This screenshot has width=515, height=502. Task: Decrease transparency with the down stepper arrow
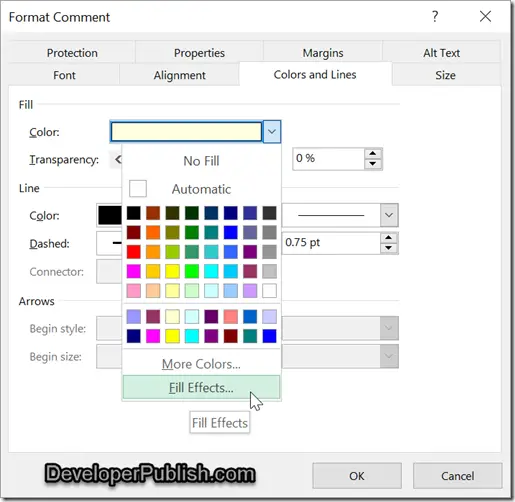tap(373, 164)
